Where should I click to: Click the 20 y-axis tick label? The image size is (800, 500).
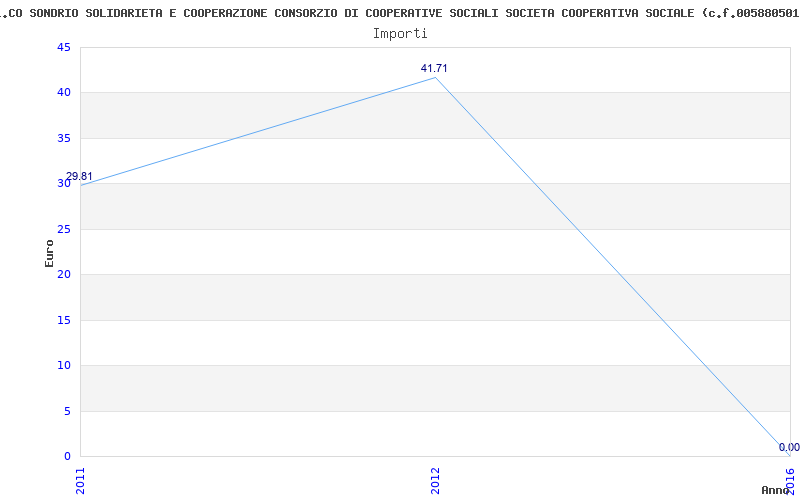point(64,274)
